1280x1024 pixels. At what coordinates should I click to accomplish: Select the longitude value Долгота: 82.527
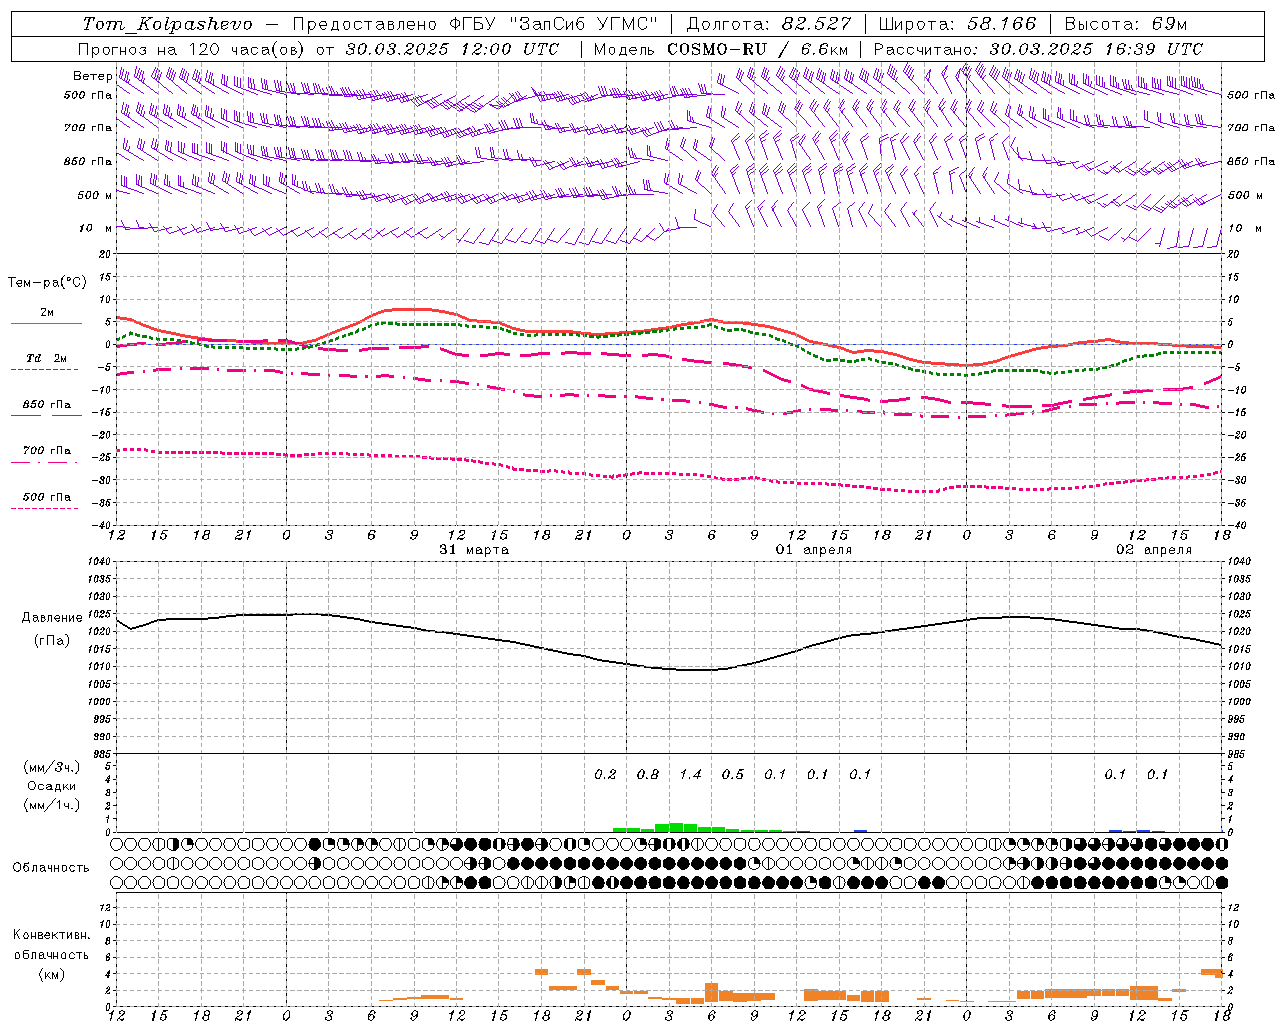(x=769, y=24)
